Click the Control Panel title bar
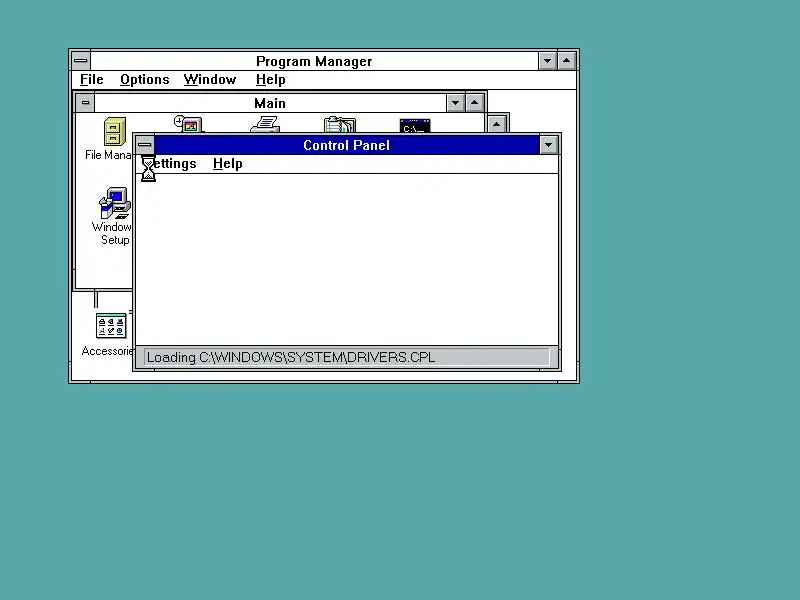 pyautogui.click(x=346, y=145)
